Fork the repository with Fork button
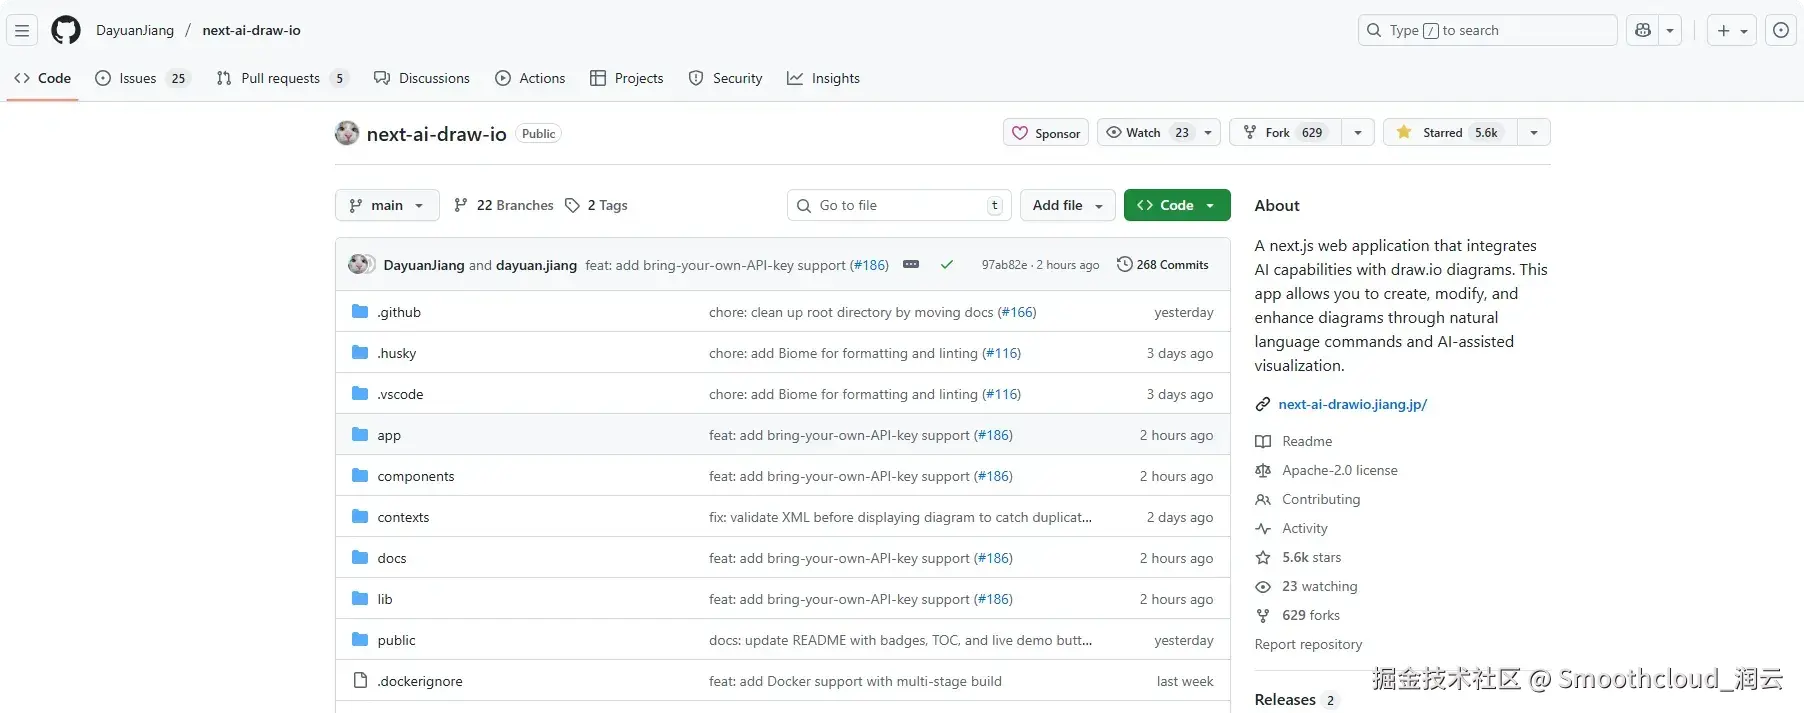This screenshot has width=1804, height=713. click(1285, 132)
